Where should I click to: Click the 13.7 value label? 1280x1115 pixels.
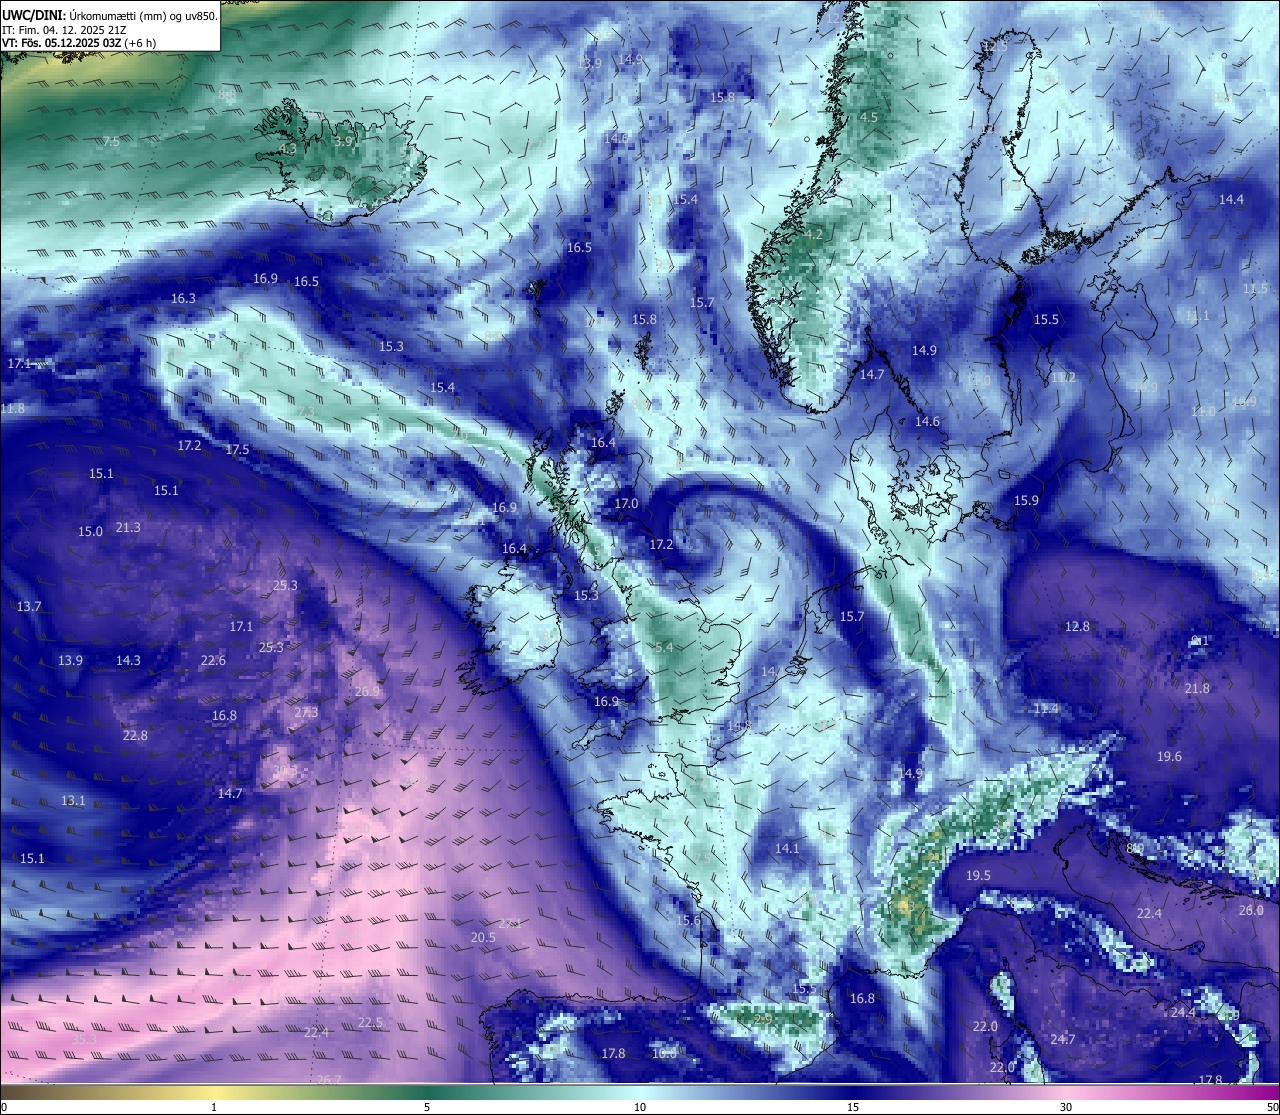[29, 606]
